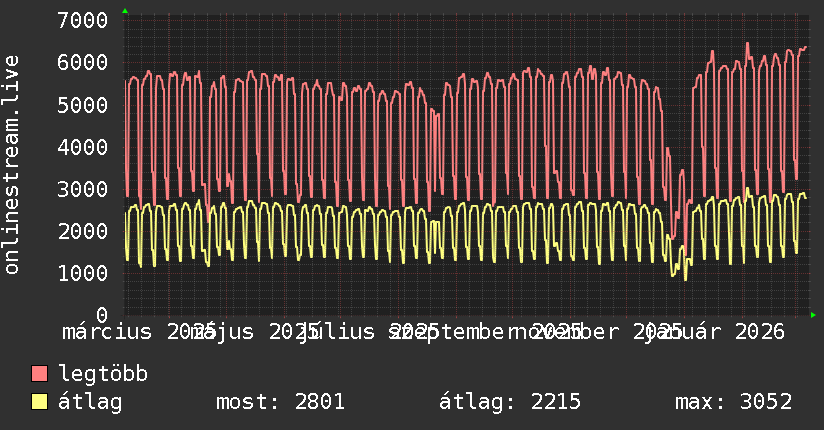Click the legtöbb legend label

click(x=103, y=373)
